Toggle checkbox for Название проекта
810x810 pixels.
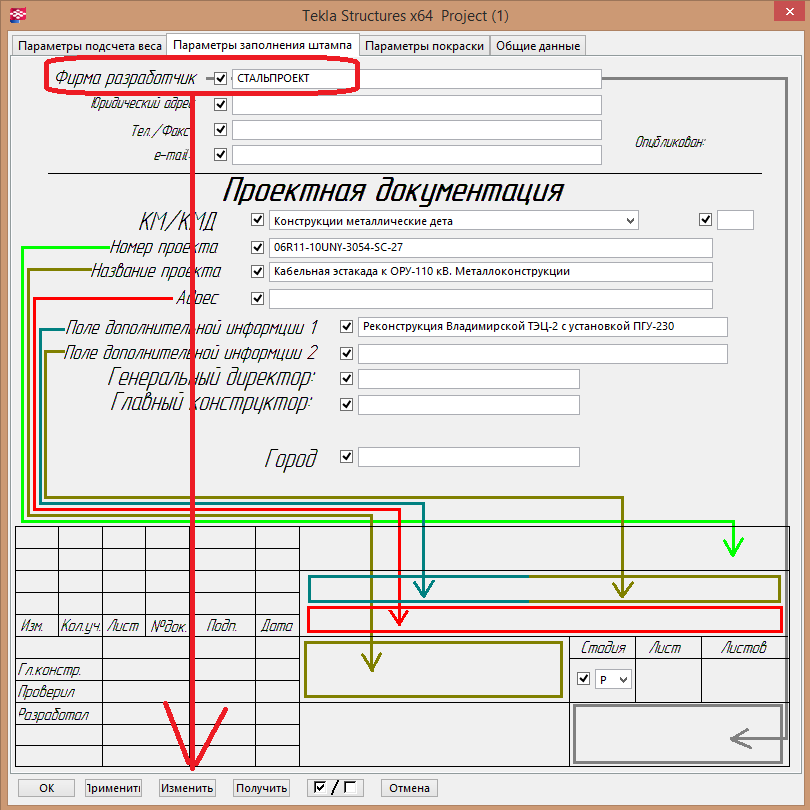257,271
